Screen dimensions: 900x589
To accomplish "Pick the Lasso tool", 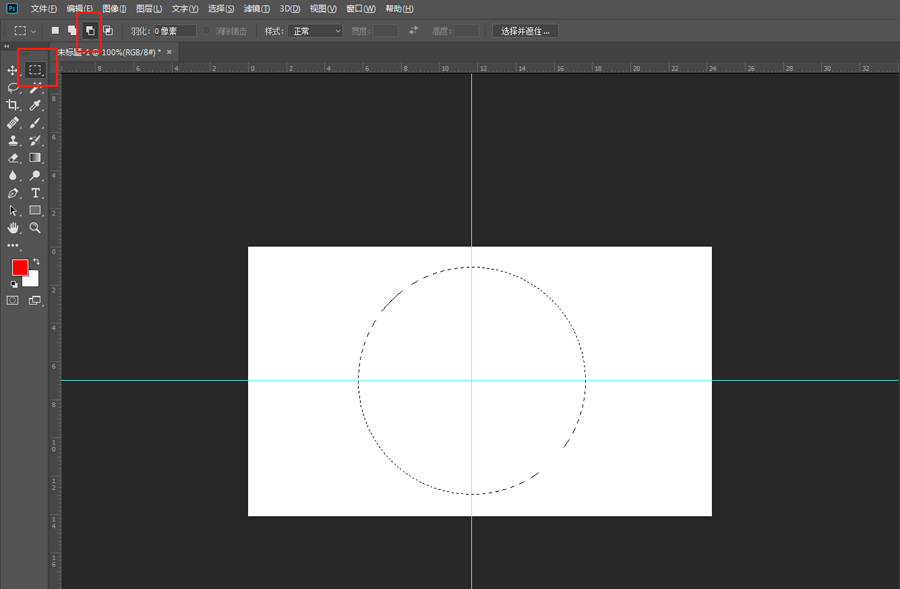I will coord(12,88).
